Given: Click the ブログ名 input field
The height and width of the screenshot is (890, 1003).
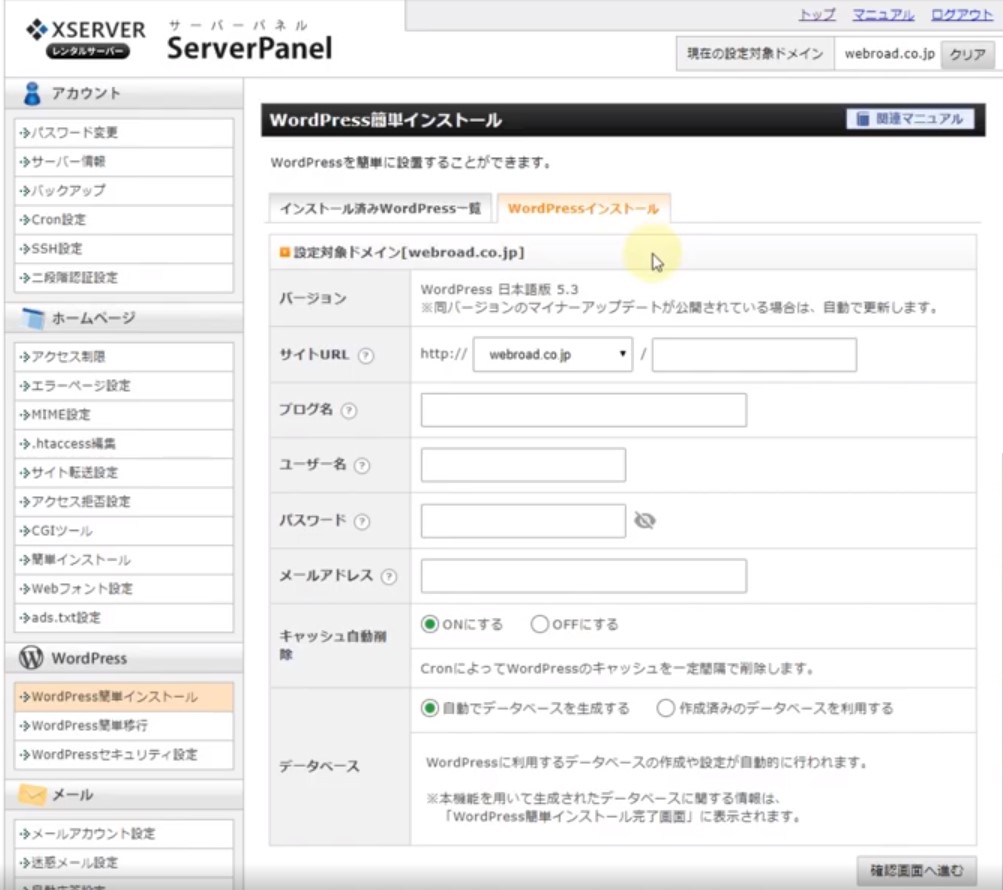Looking at the screenshot, I should point(583,410).
